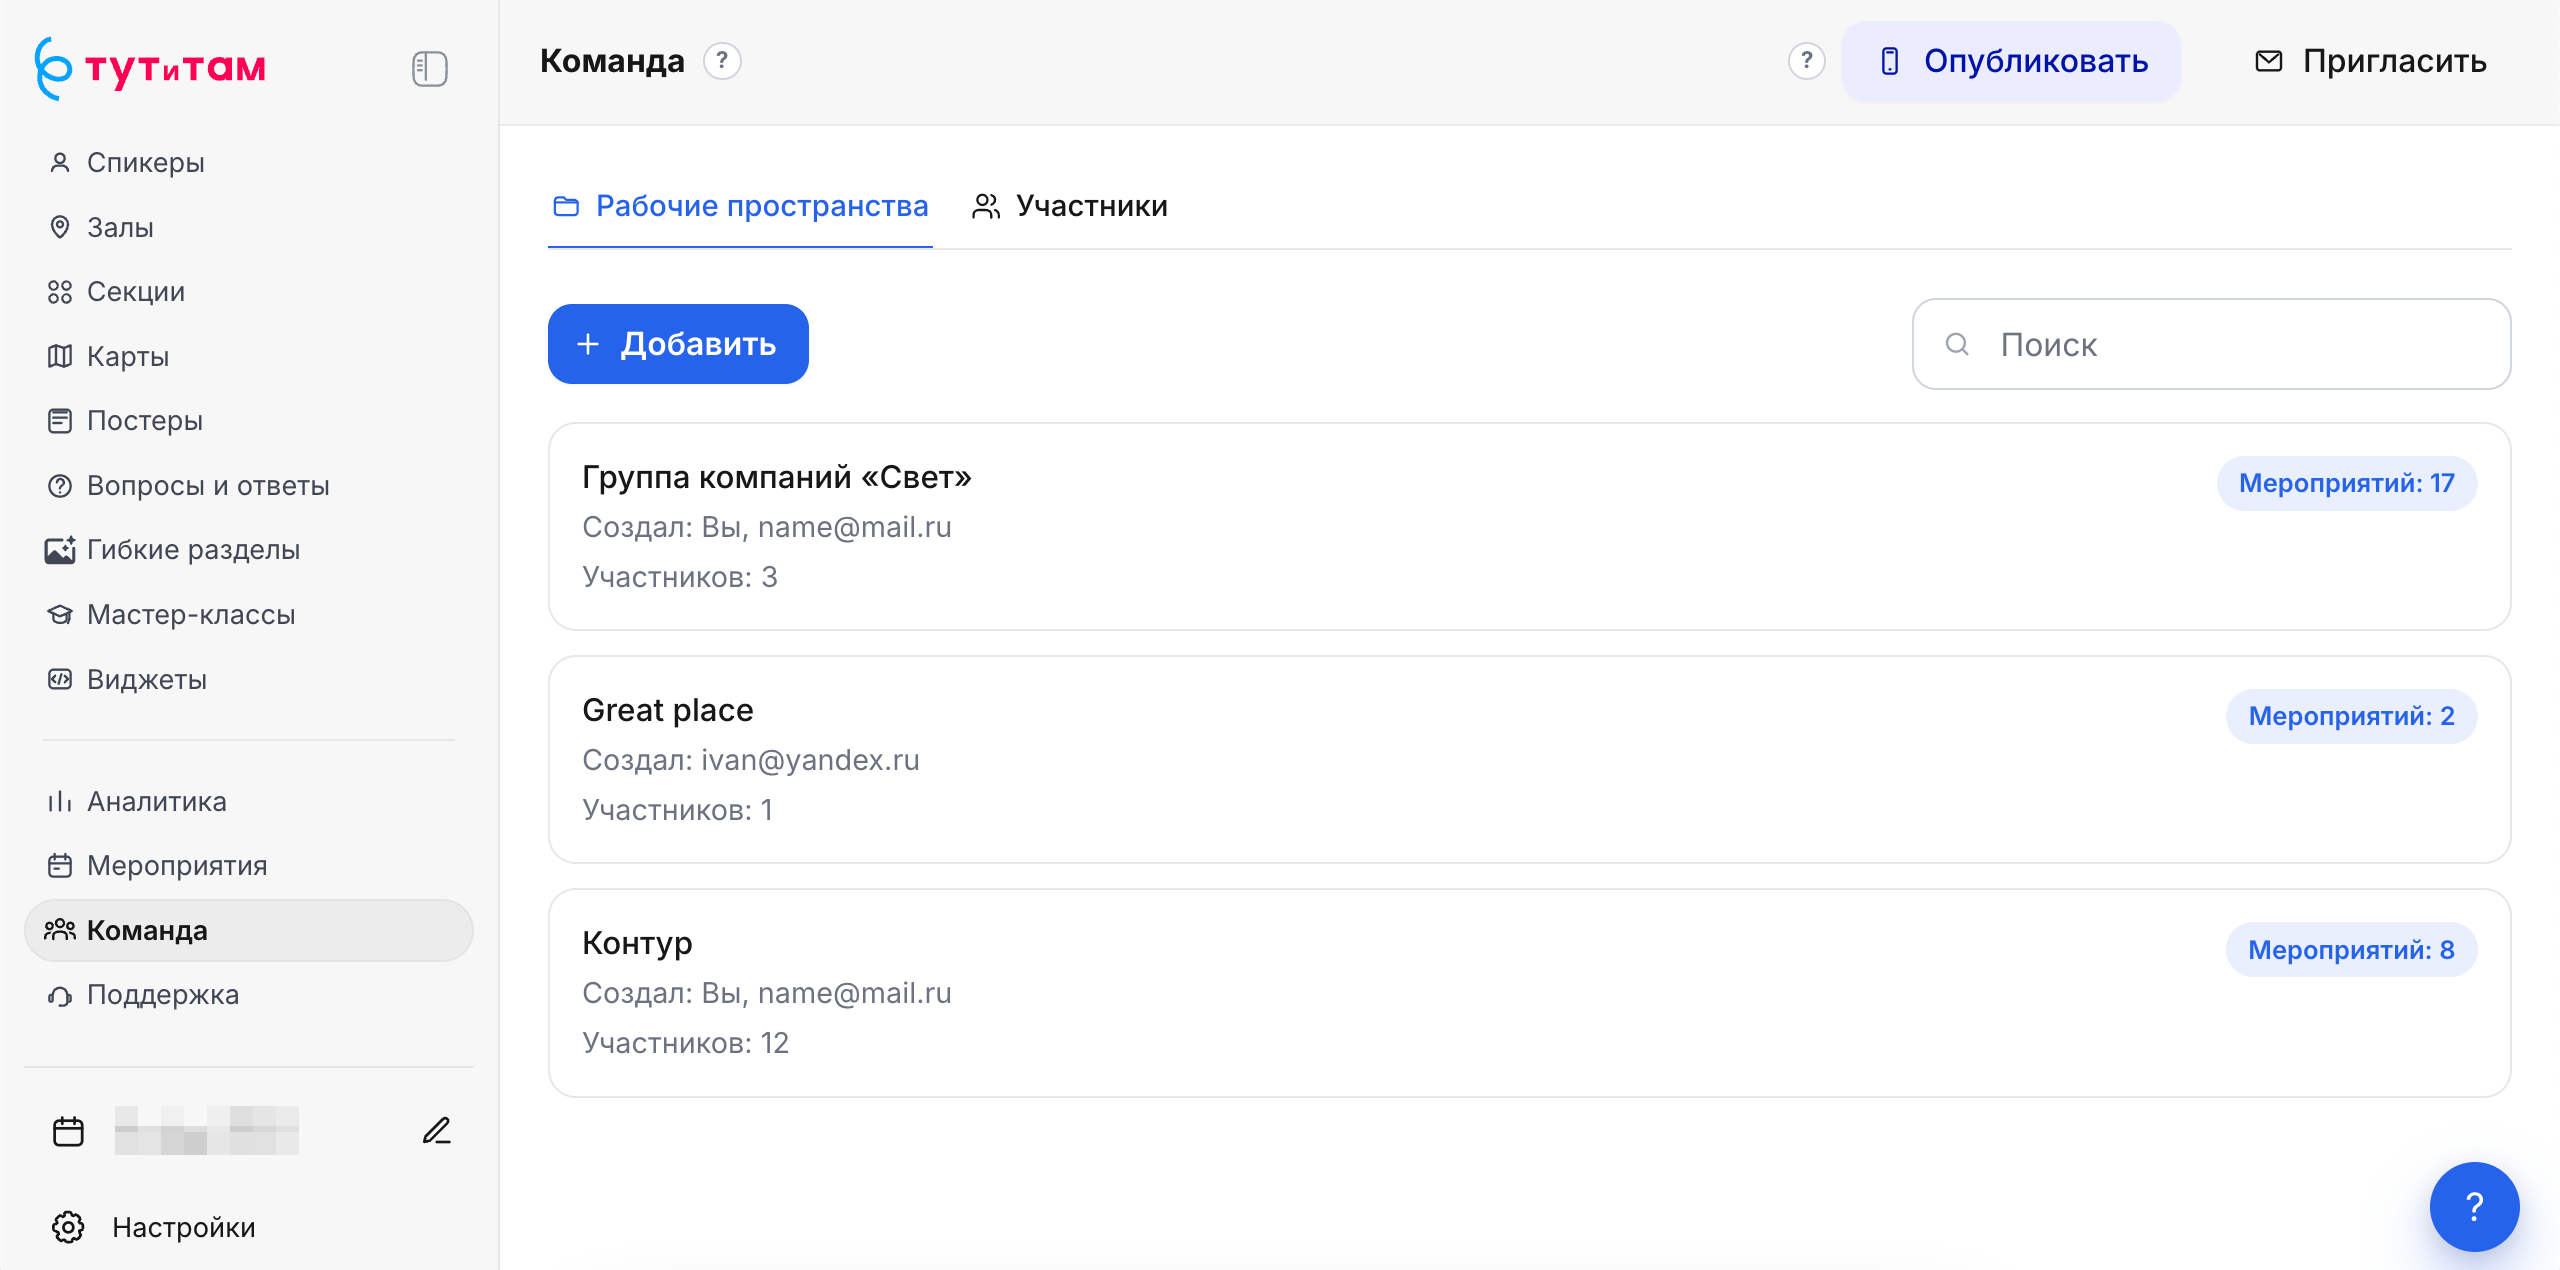Click the pencil edit icon in sidebar
The image size is (2560, 1270).
[x=437, y=1131]
